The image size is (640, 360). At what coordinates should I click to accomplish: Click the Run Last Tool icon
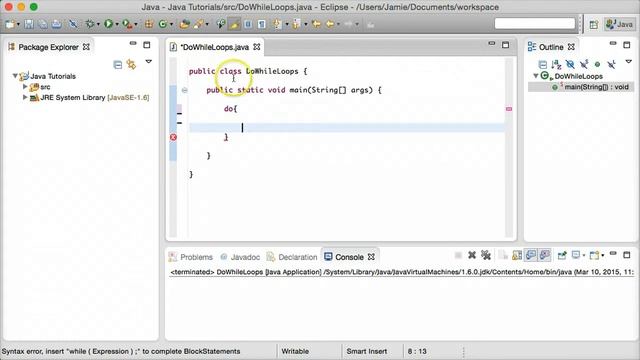[127, 24]
